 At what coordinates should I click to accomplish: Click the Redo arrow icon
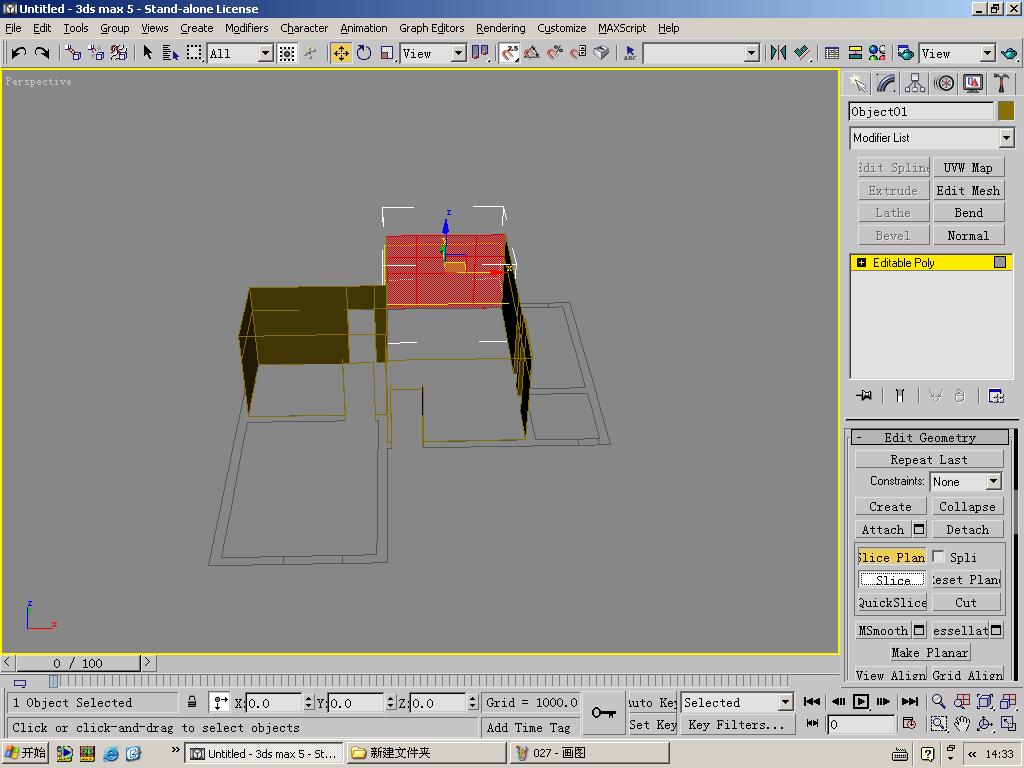[x=42, y=53]
